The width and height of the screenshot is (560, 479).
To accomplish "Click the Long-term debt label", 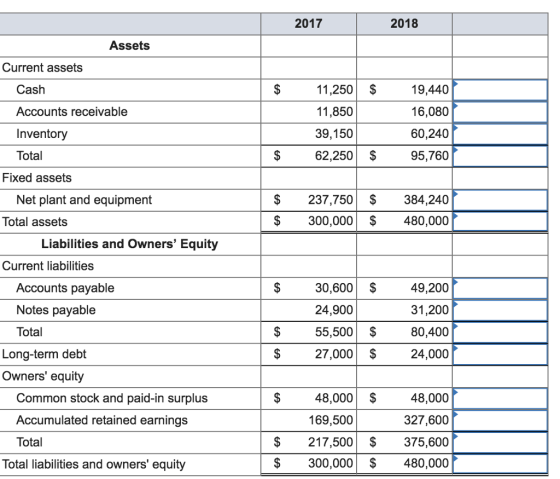I will pos(44,354).
